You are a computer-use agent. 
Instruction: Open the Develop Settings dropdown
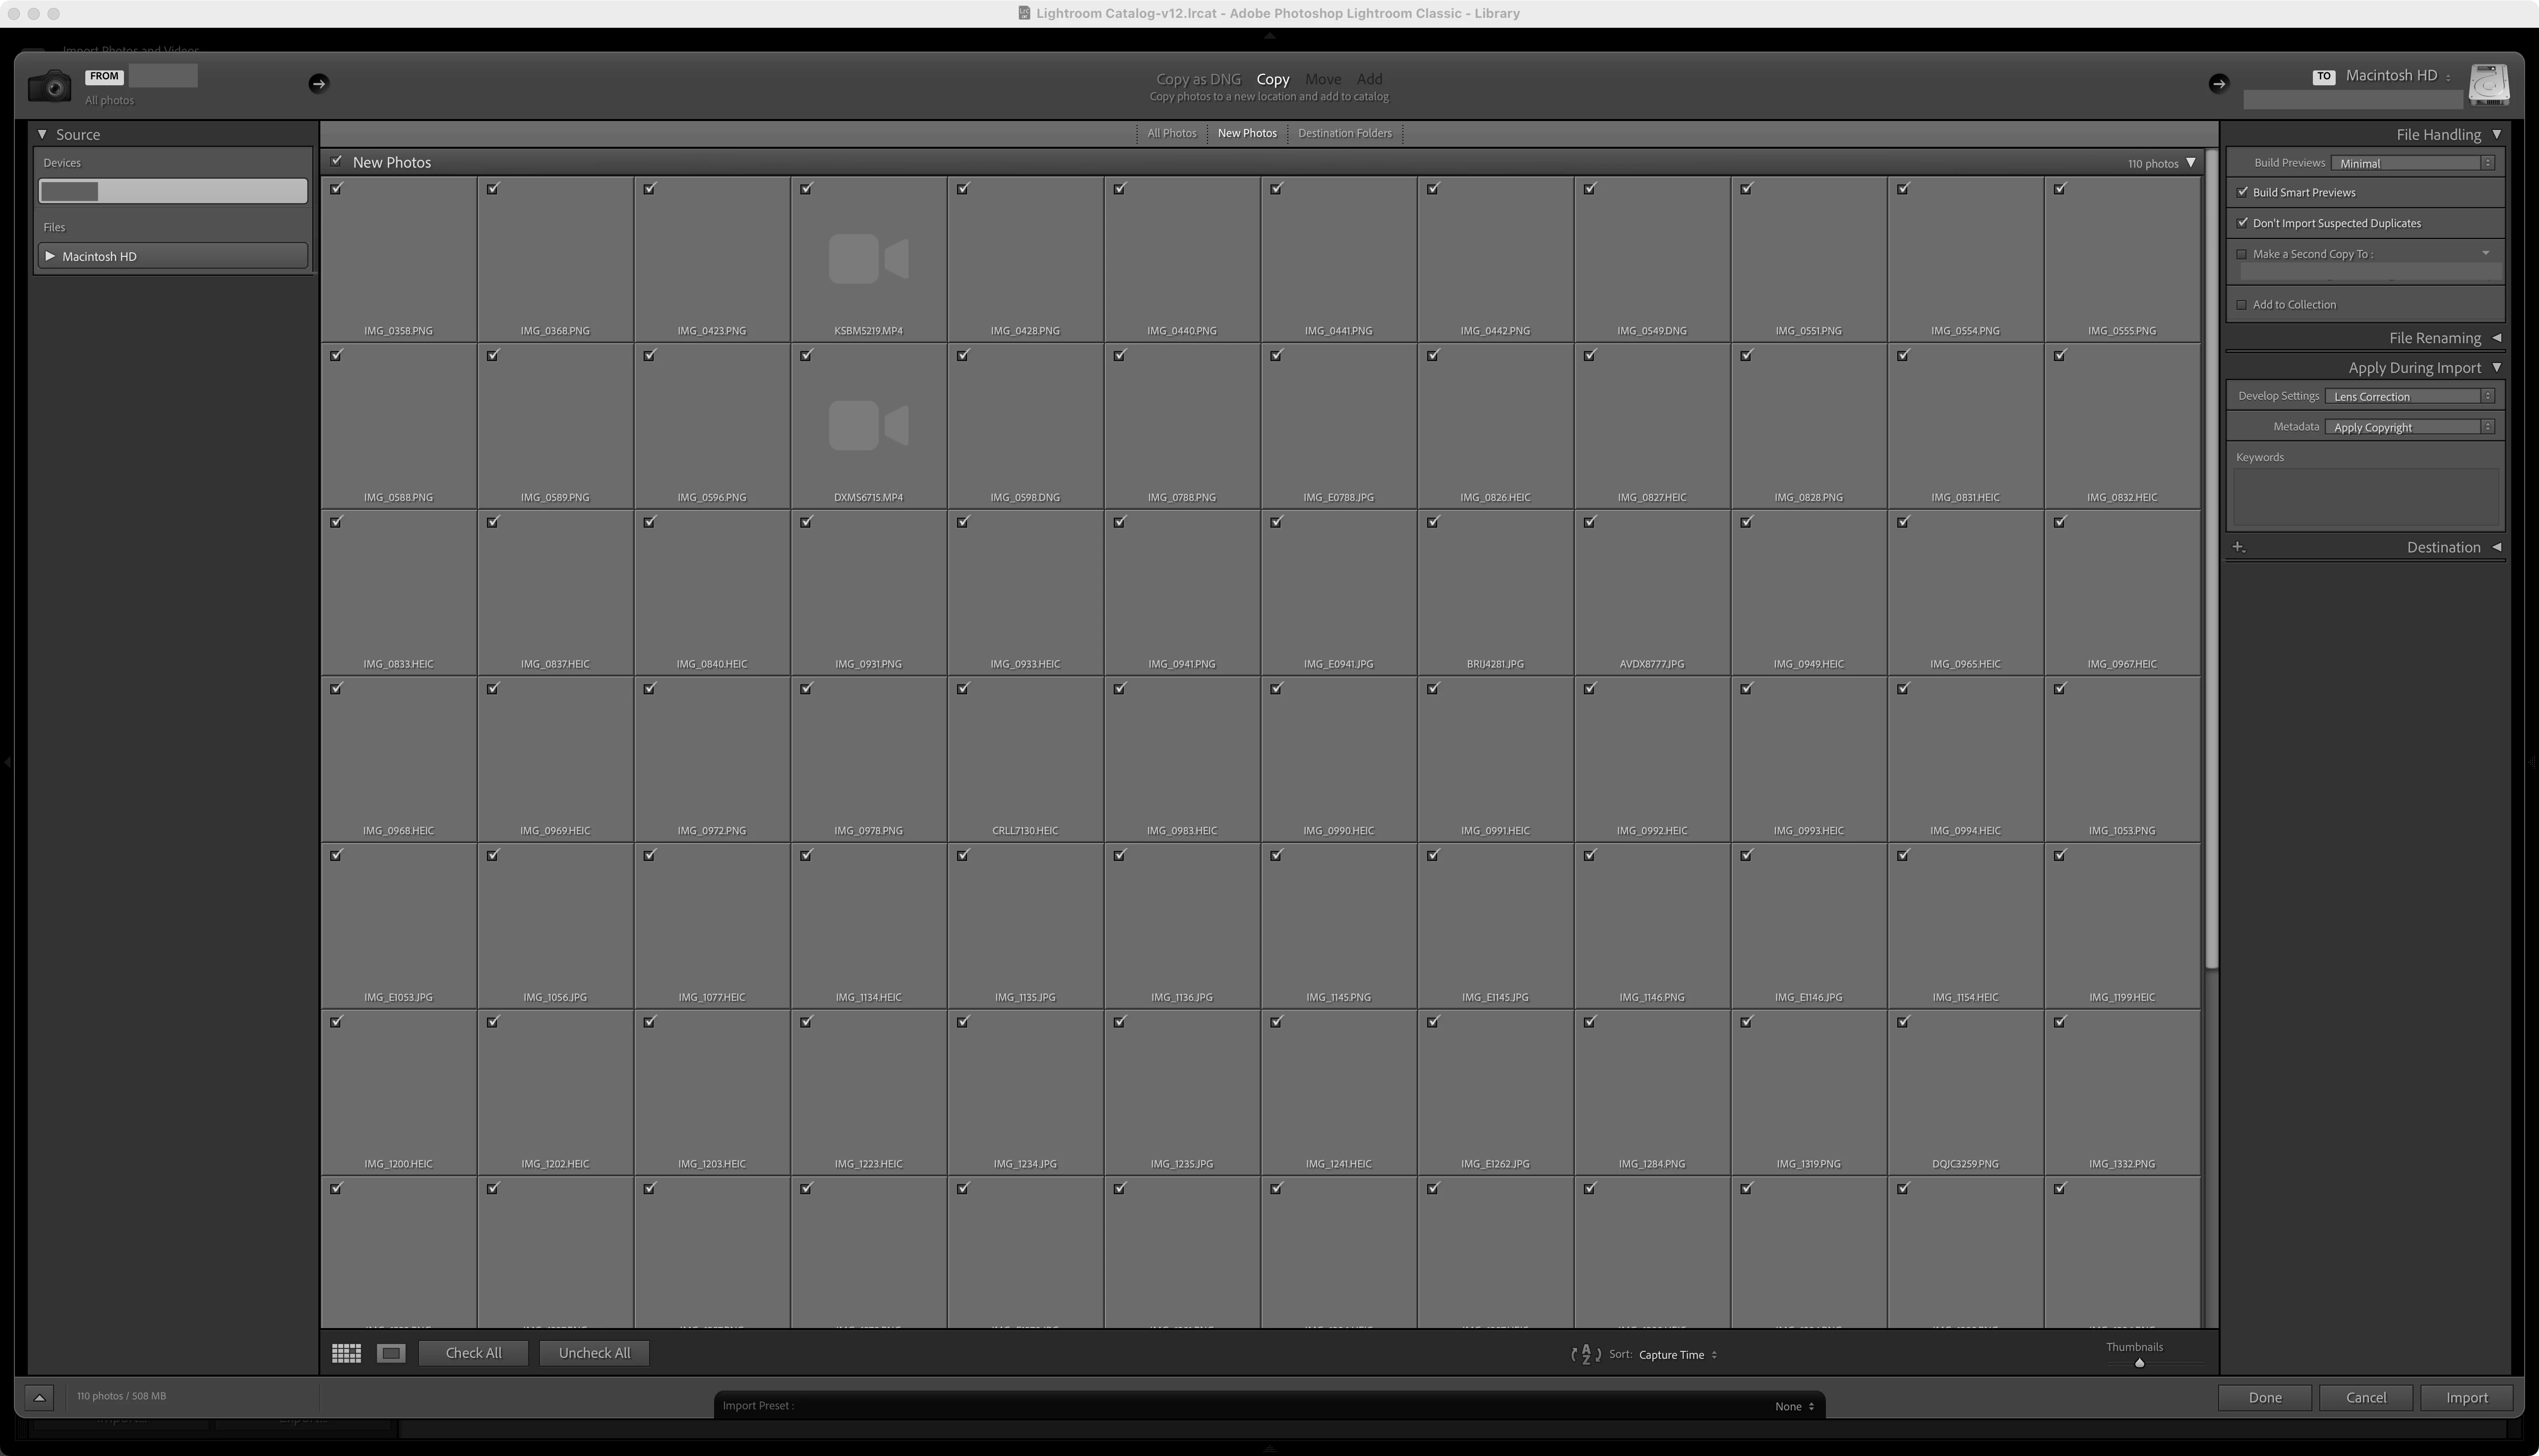(x=2408, y=396)
